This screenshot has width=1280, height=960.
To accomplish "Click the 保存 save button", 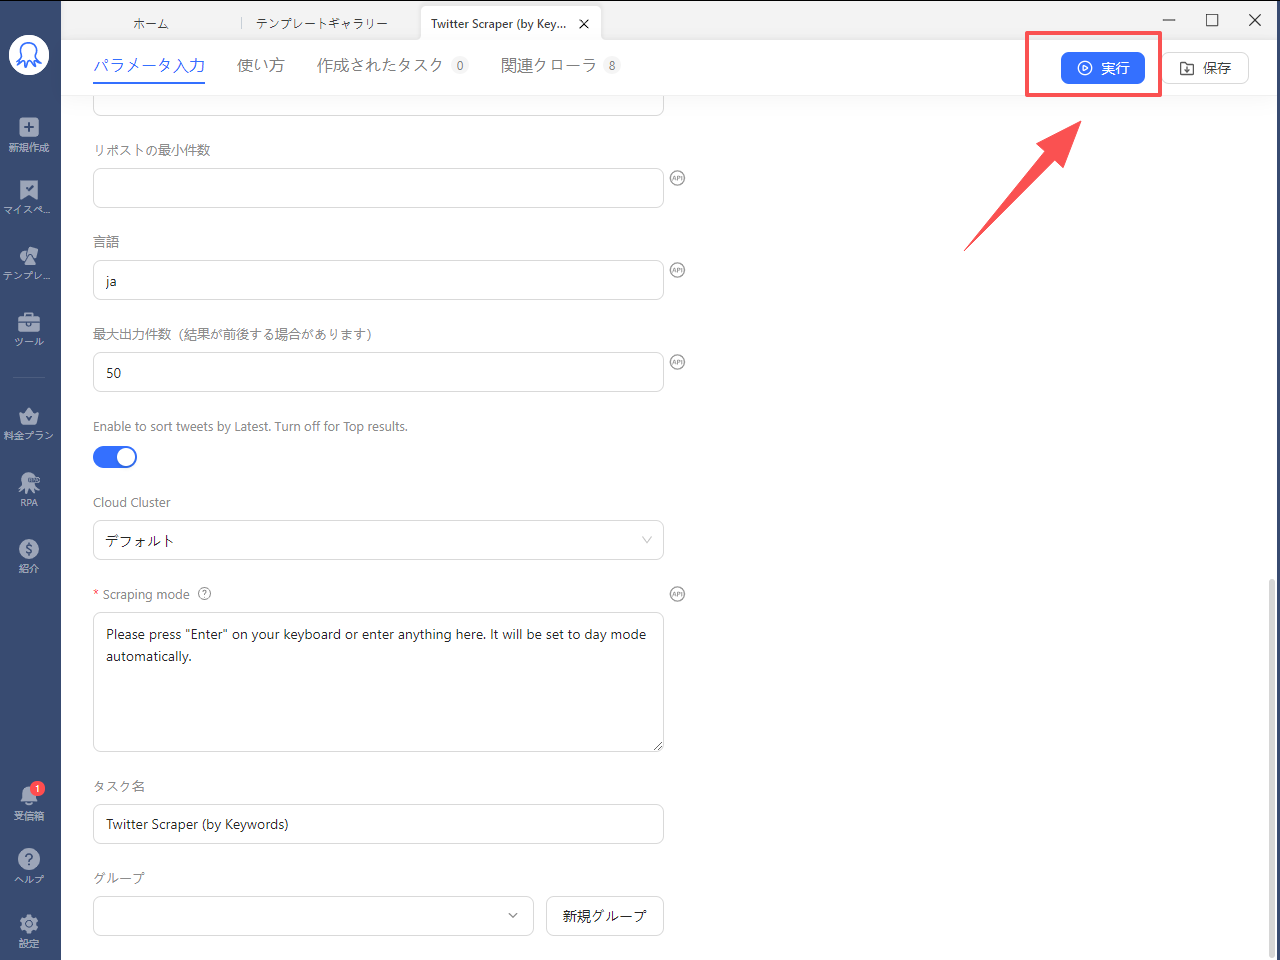I will coord(1205,68).
